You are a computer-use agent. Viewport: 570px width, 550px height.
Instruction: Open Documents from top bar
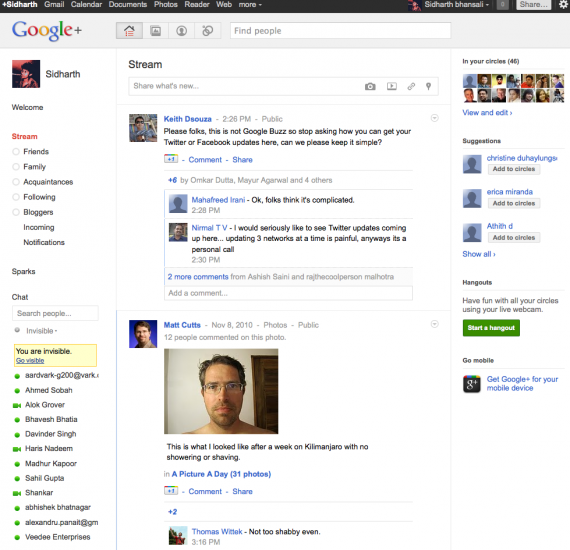(x=128, y=4)
